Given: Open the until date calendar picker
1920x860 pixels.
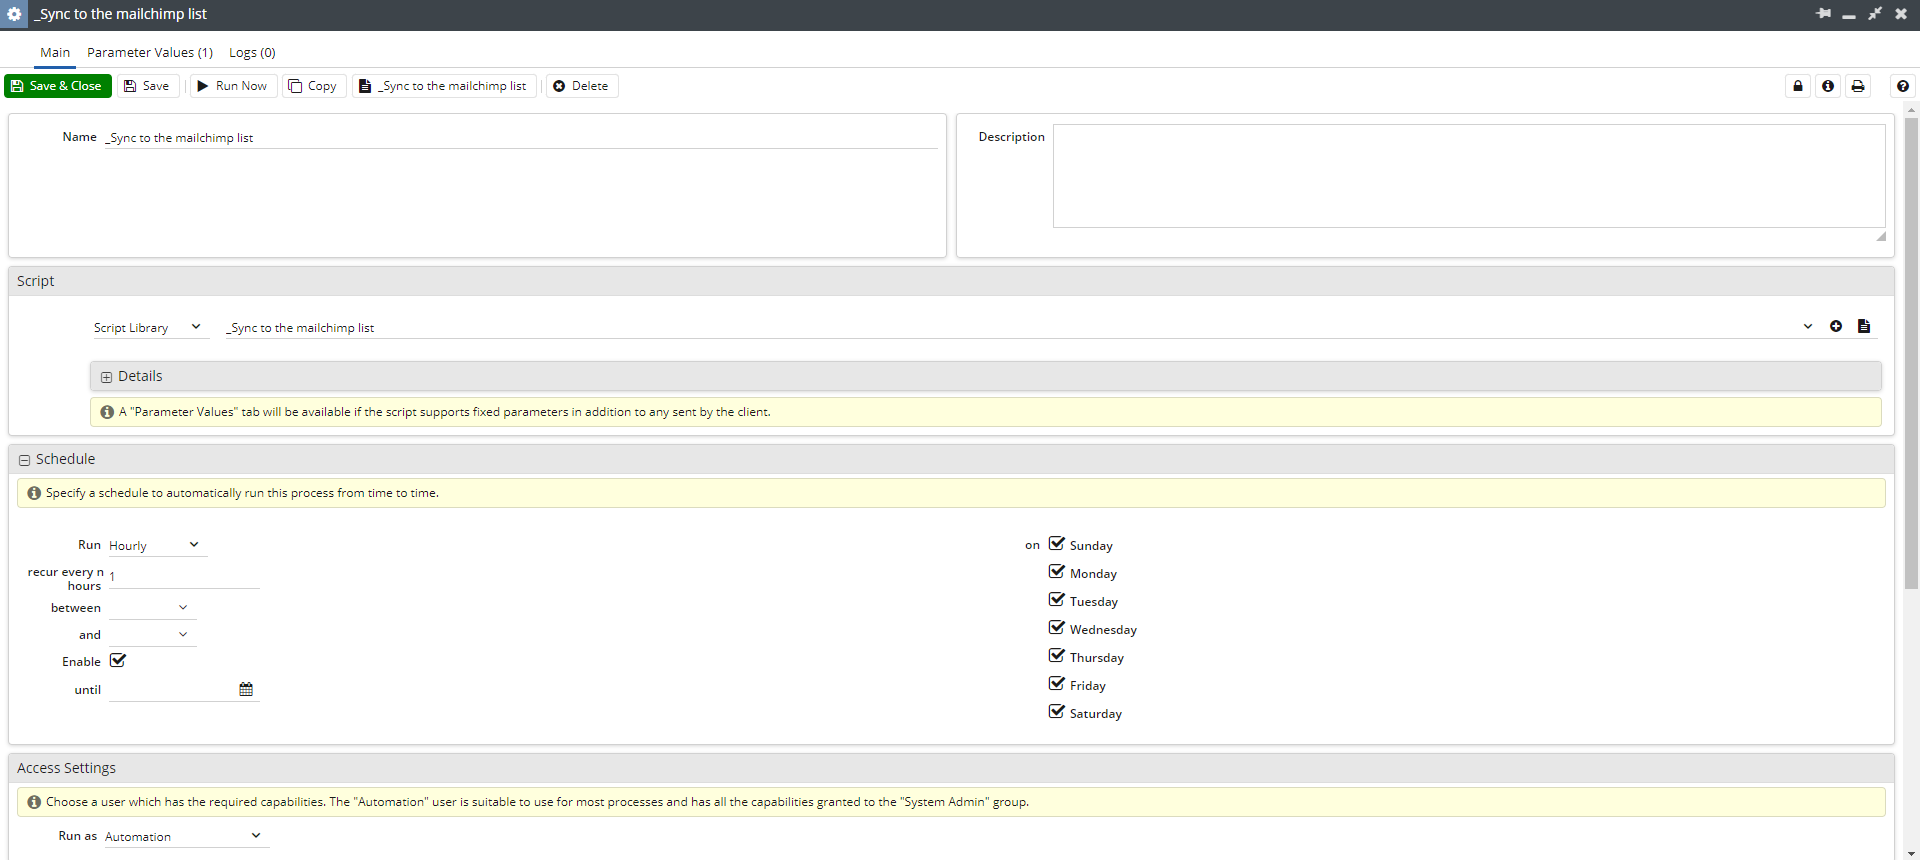Looking at the screenshot, I should tap(246, 689).
